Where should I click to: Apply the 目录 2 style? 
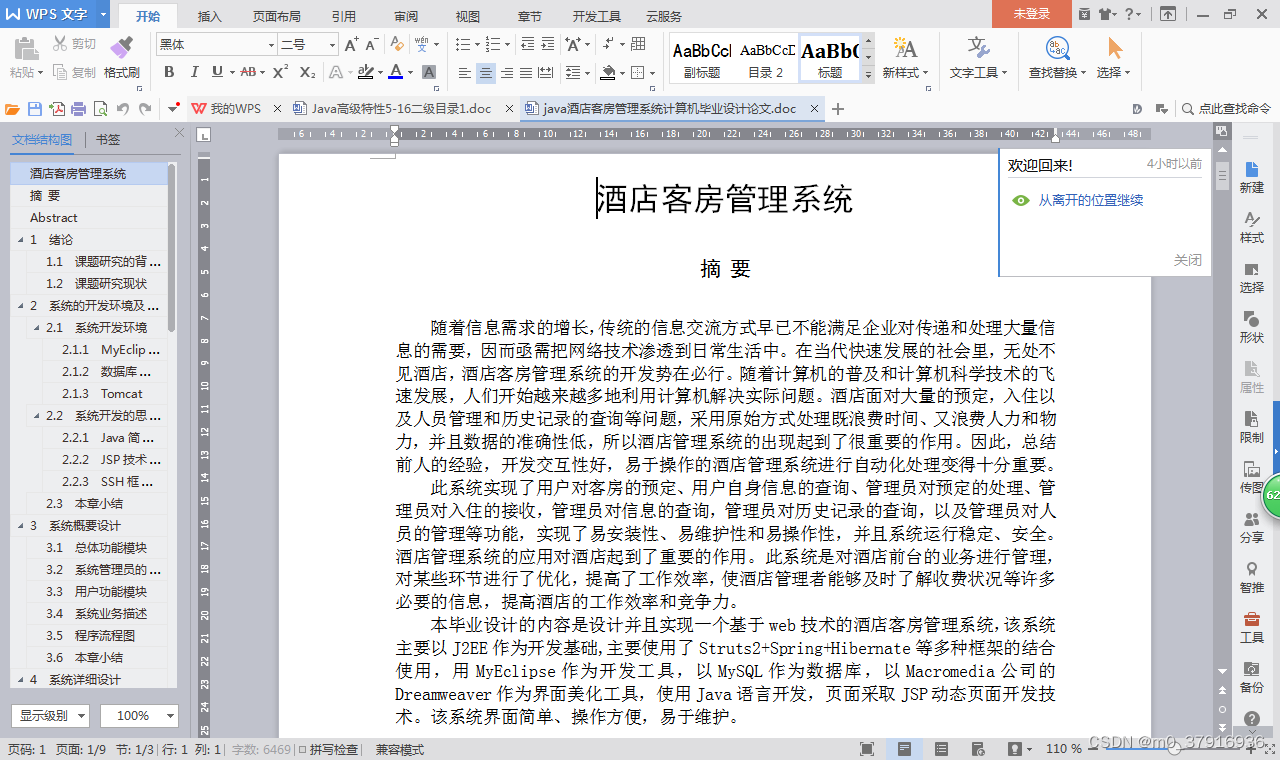(x=766, y=58)
